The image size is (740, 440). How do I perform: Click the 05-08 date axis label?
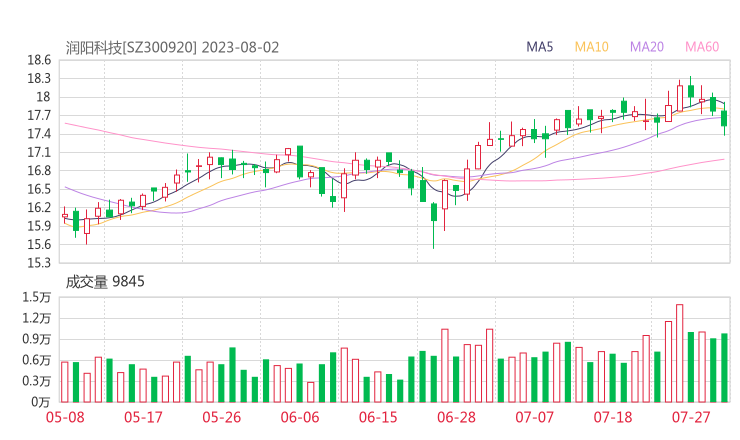(x=65, y=417)
